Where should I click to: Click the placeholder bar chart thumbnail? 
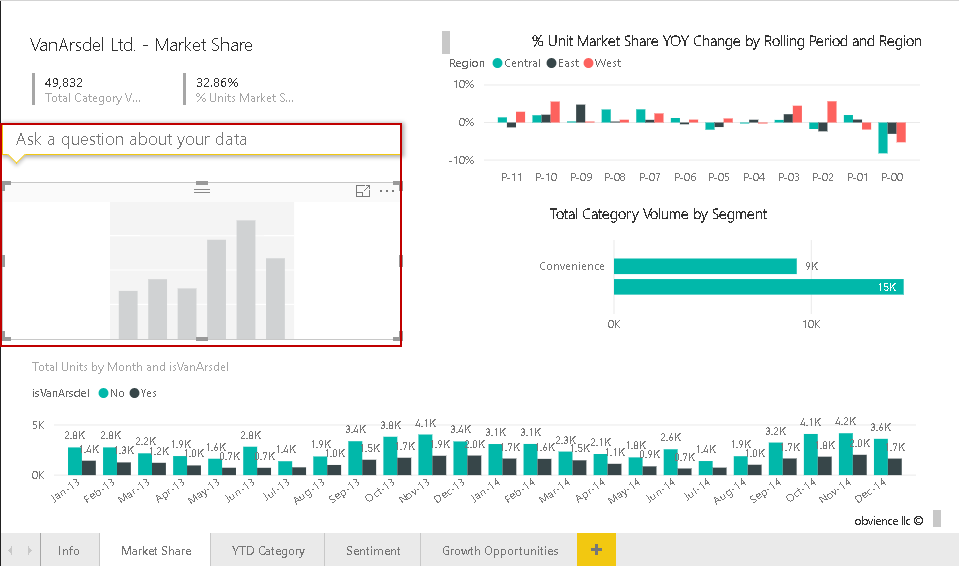click(x=201, y=271)
